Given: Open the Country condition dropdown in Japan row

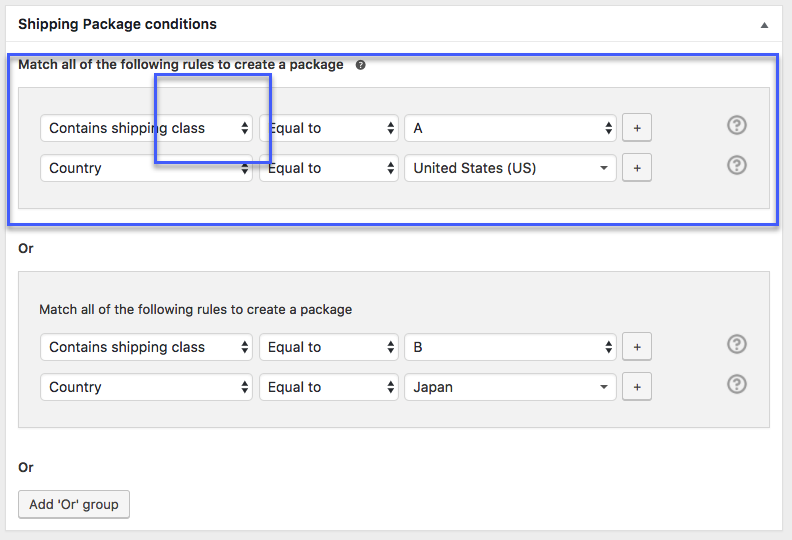Looking at the screenshot, I should pyautogui.click(x=146, y=387).
